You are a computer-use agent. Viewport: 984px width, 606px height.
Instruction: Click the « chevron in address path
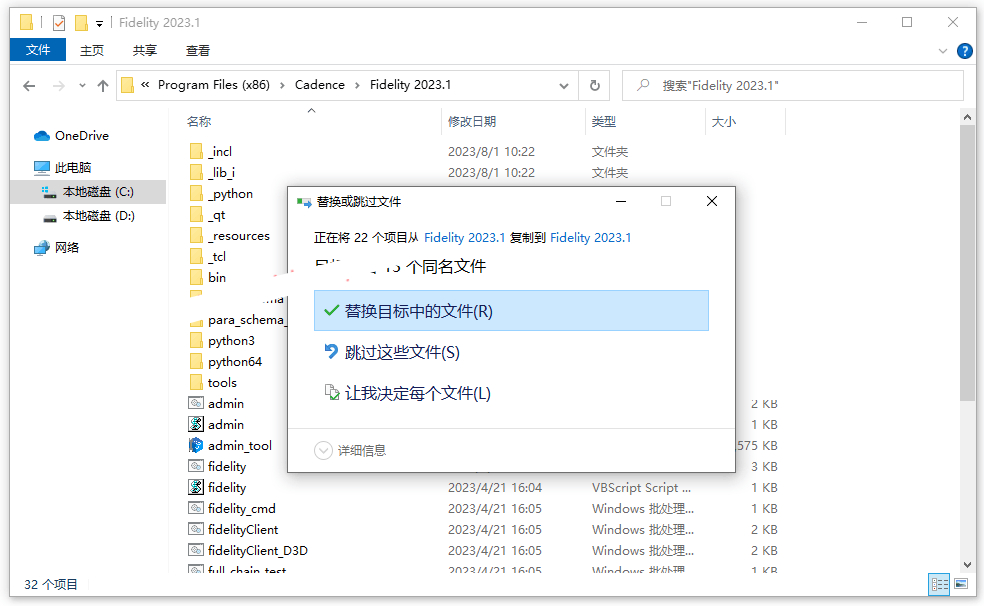tap(145, 85)
